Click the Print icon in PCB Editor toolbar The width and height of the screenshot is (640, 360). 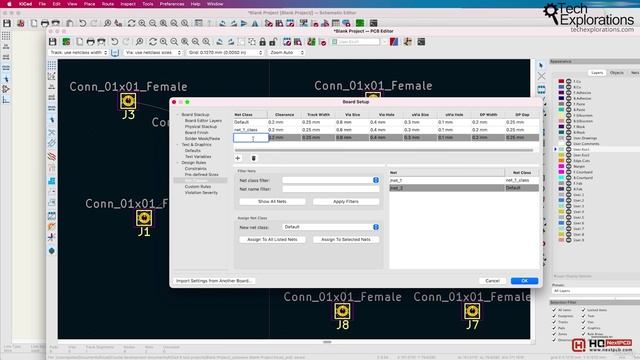coord(91,42)
